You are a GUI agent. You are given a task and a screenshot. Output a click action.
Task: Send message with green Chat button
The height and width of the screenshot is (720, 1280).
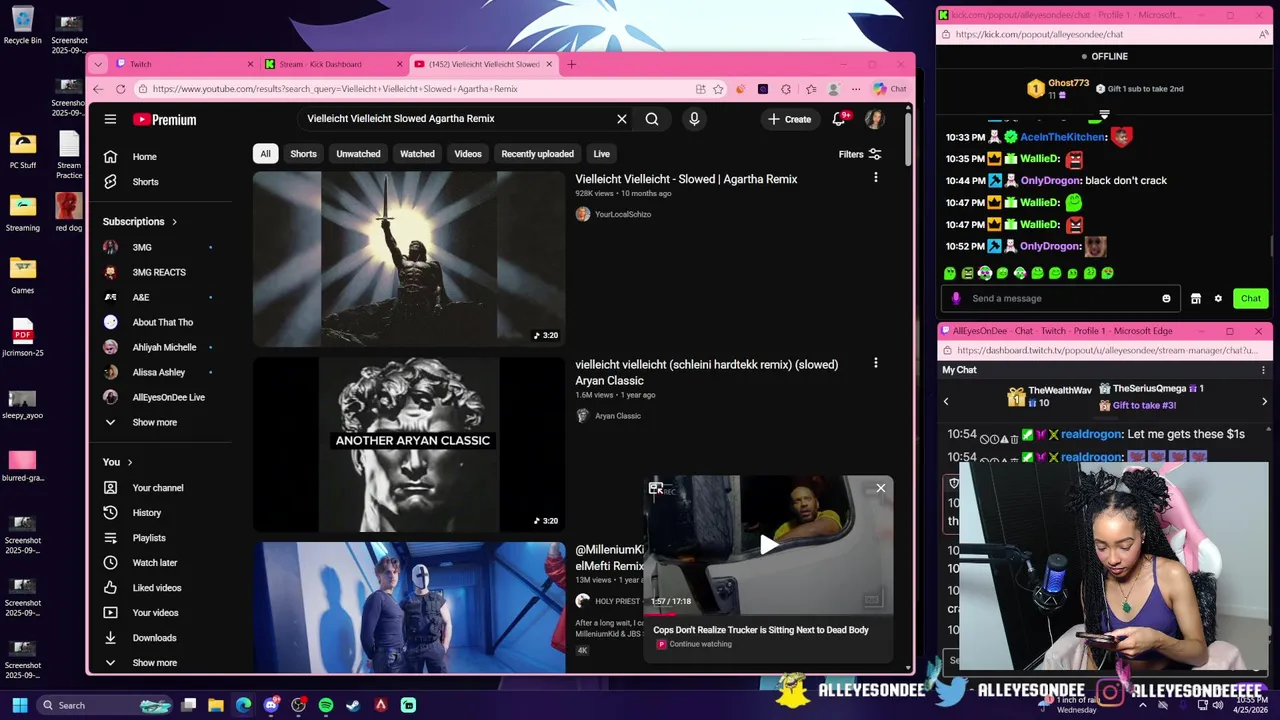(1250, 298)
